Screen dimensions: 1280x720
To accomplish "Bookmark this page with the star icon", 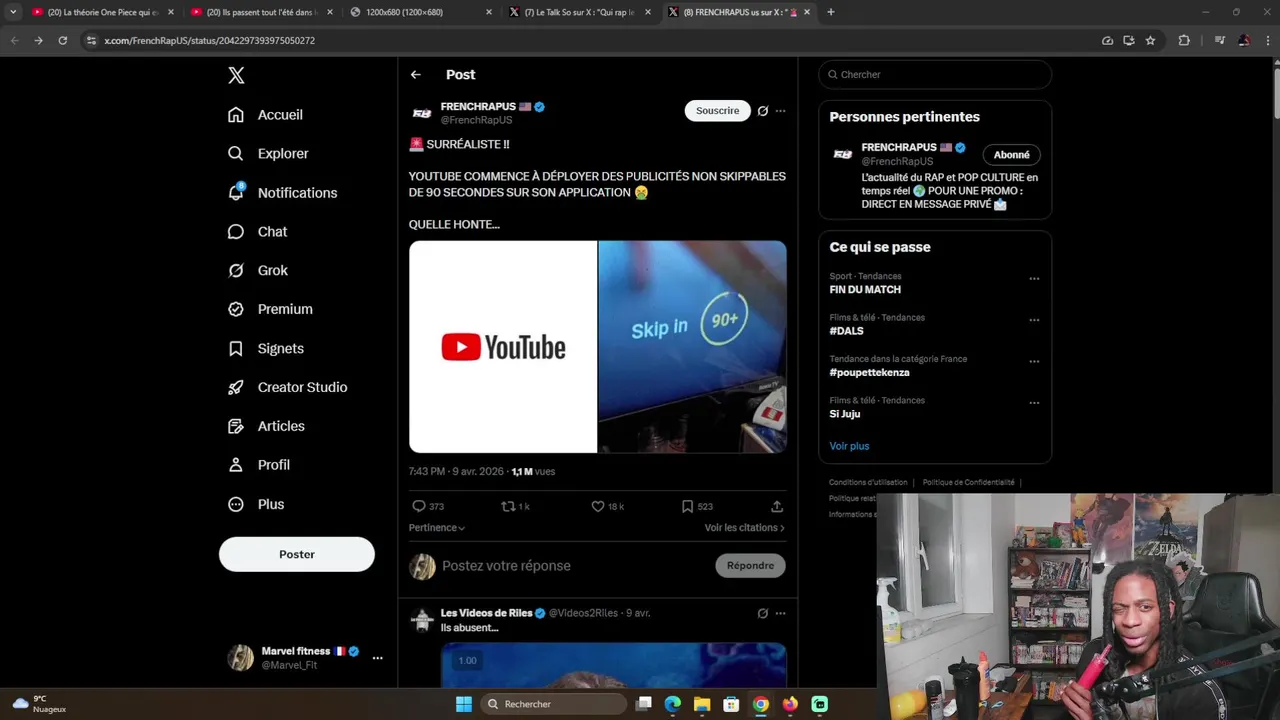I will [x=1150, y=40].
